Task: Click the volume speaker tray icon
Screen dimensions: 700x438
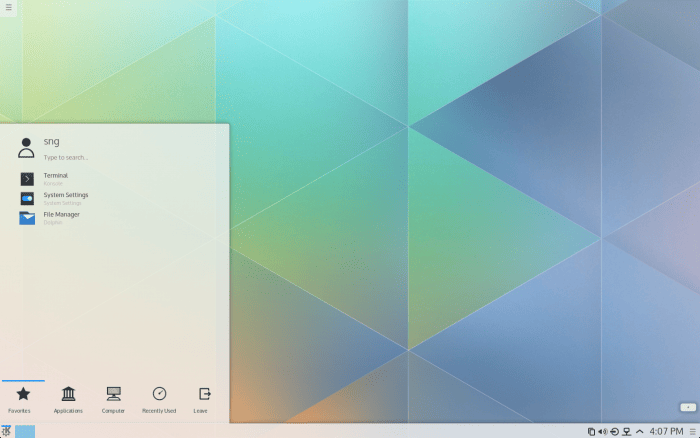Action: 602,431
